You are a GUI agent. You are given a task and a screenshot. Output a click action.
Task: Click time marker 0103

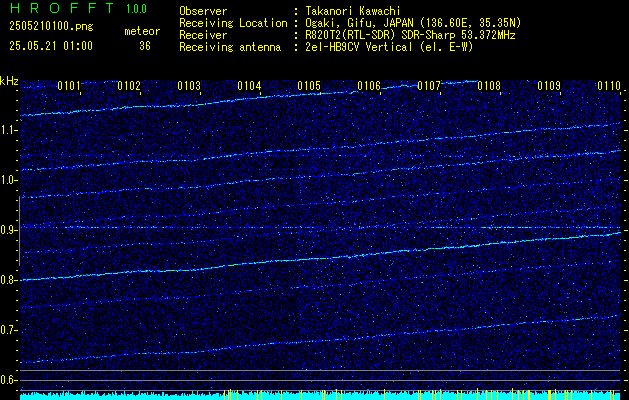pyautogui.click(x=189, y=85)
